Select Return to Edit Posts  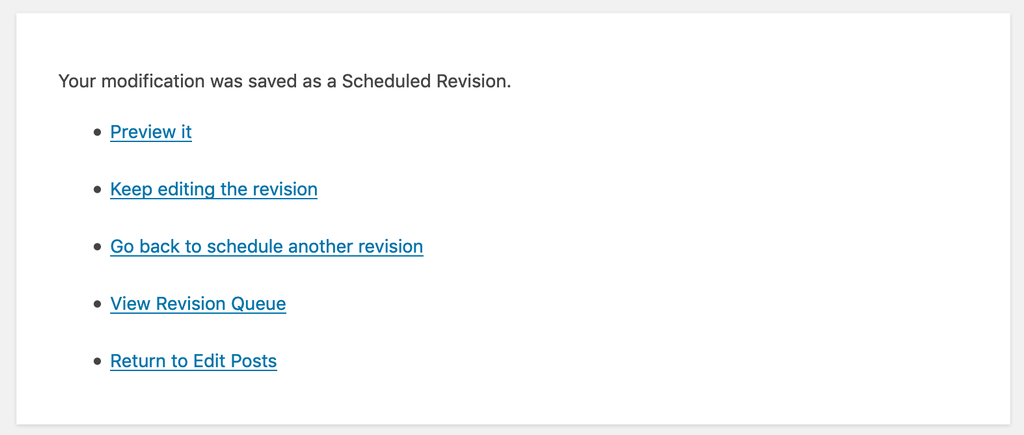click(193, 361)
